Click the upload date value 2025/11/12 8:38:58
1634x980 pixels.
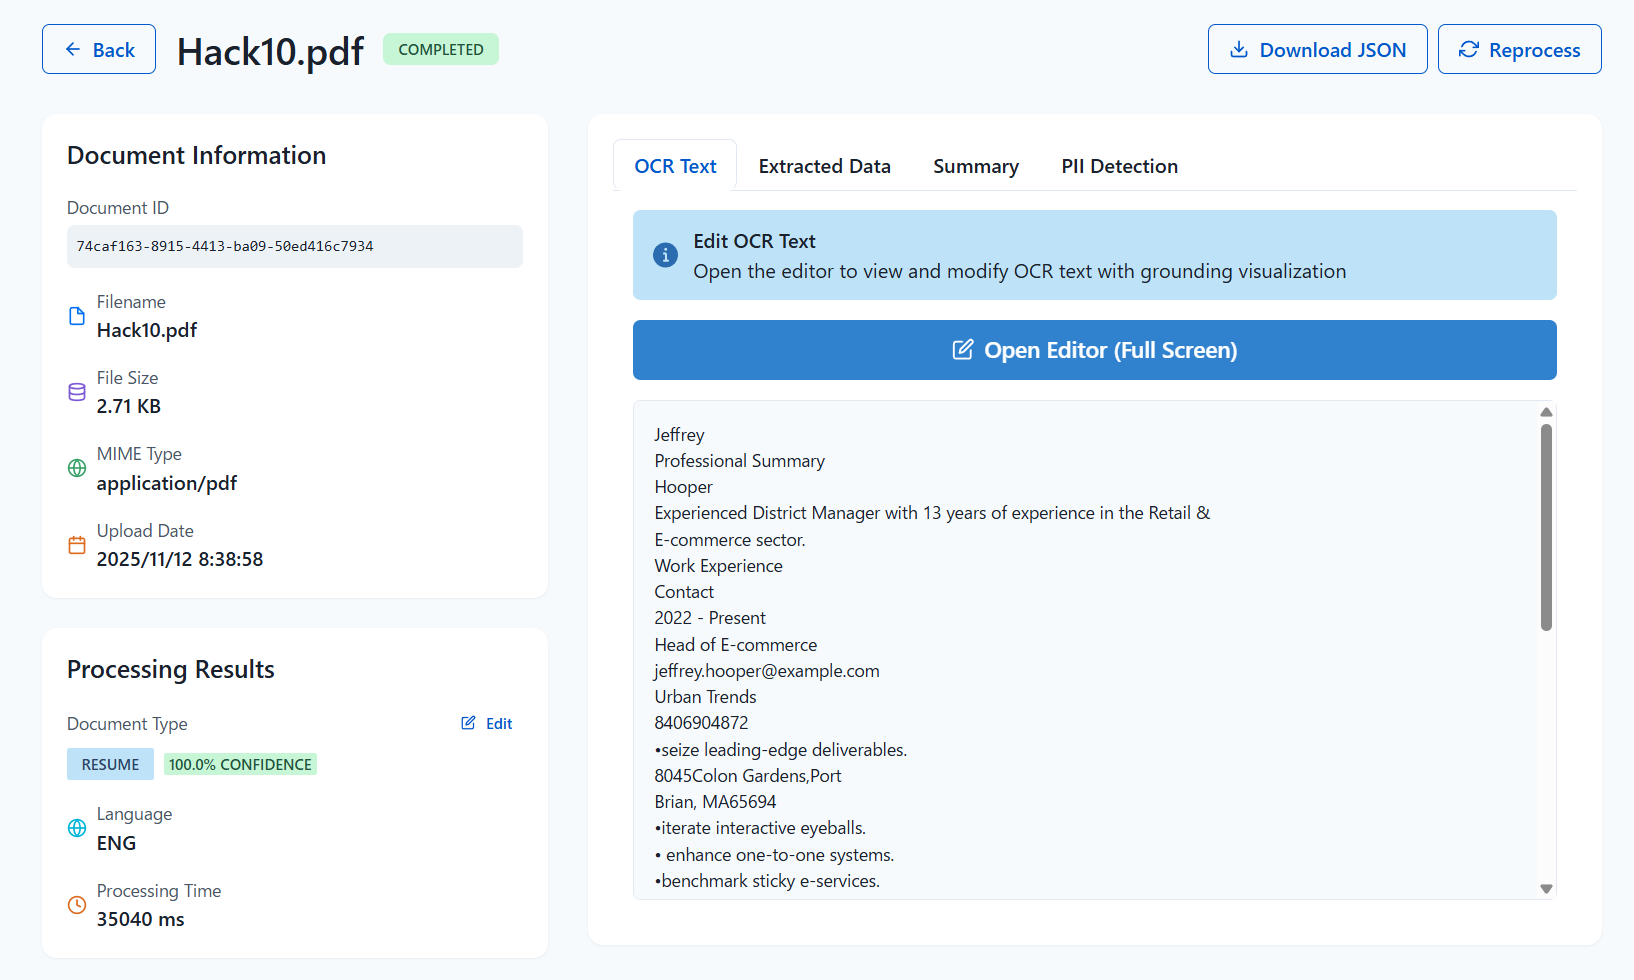180,559
